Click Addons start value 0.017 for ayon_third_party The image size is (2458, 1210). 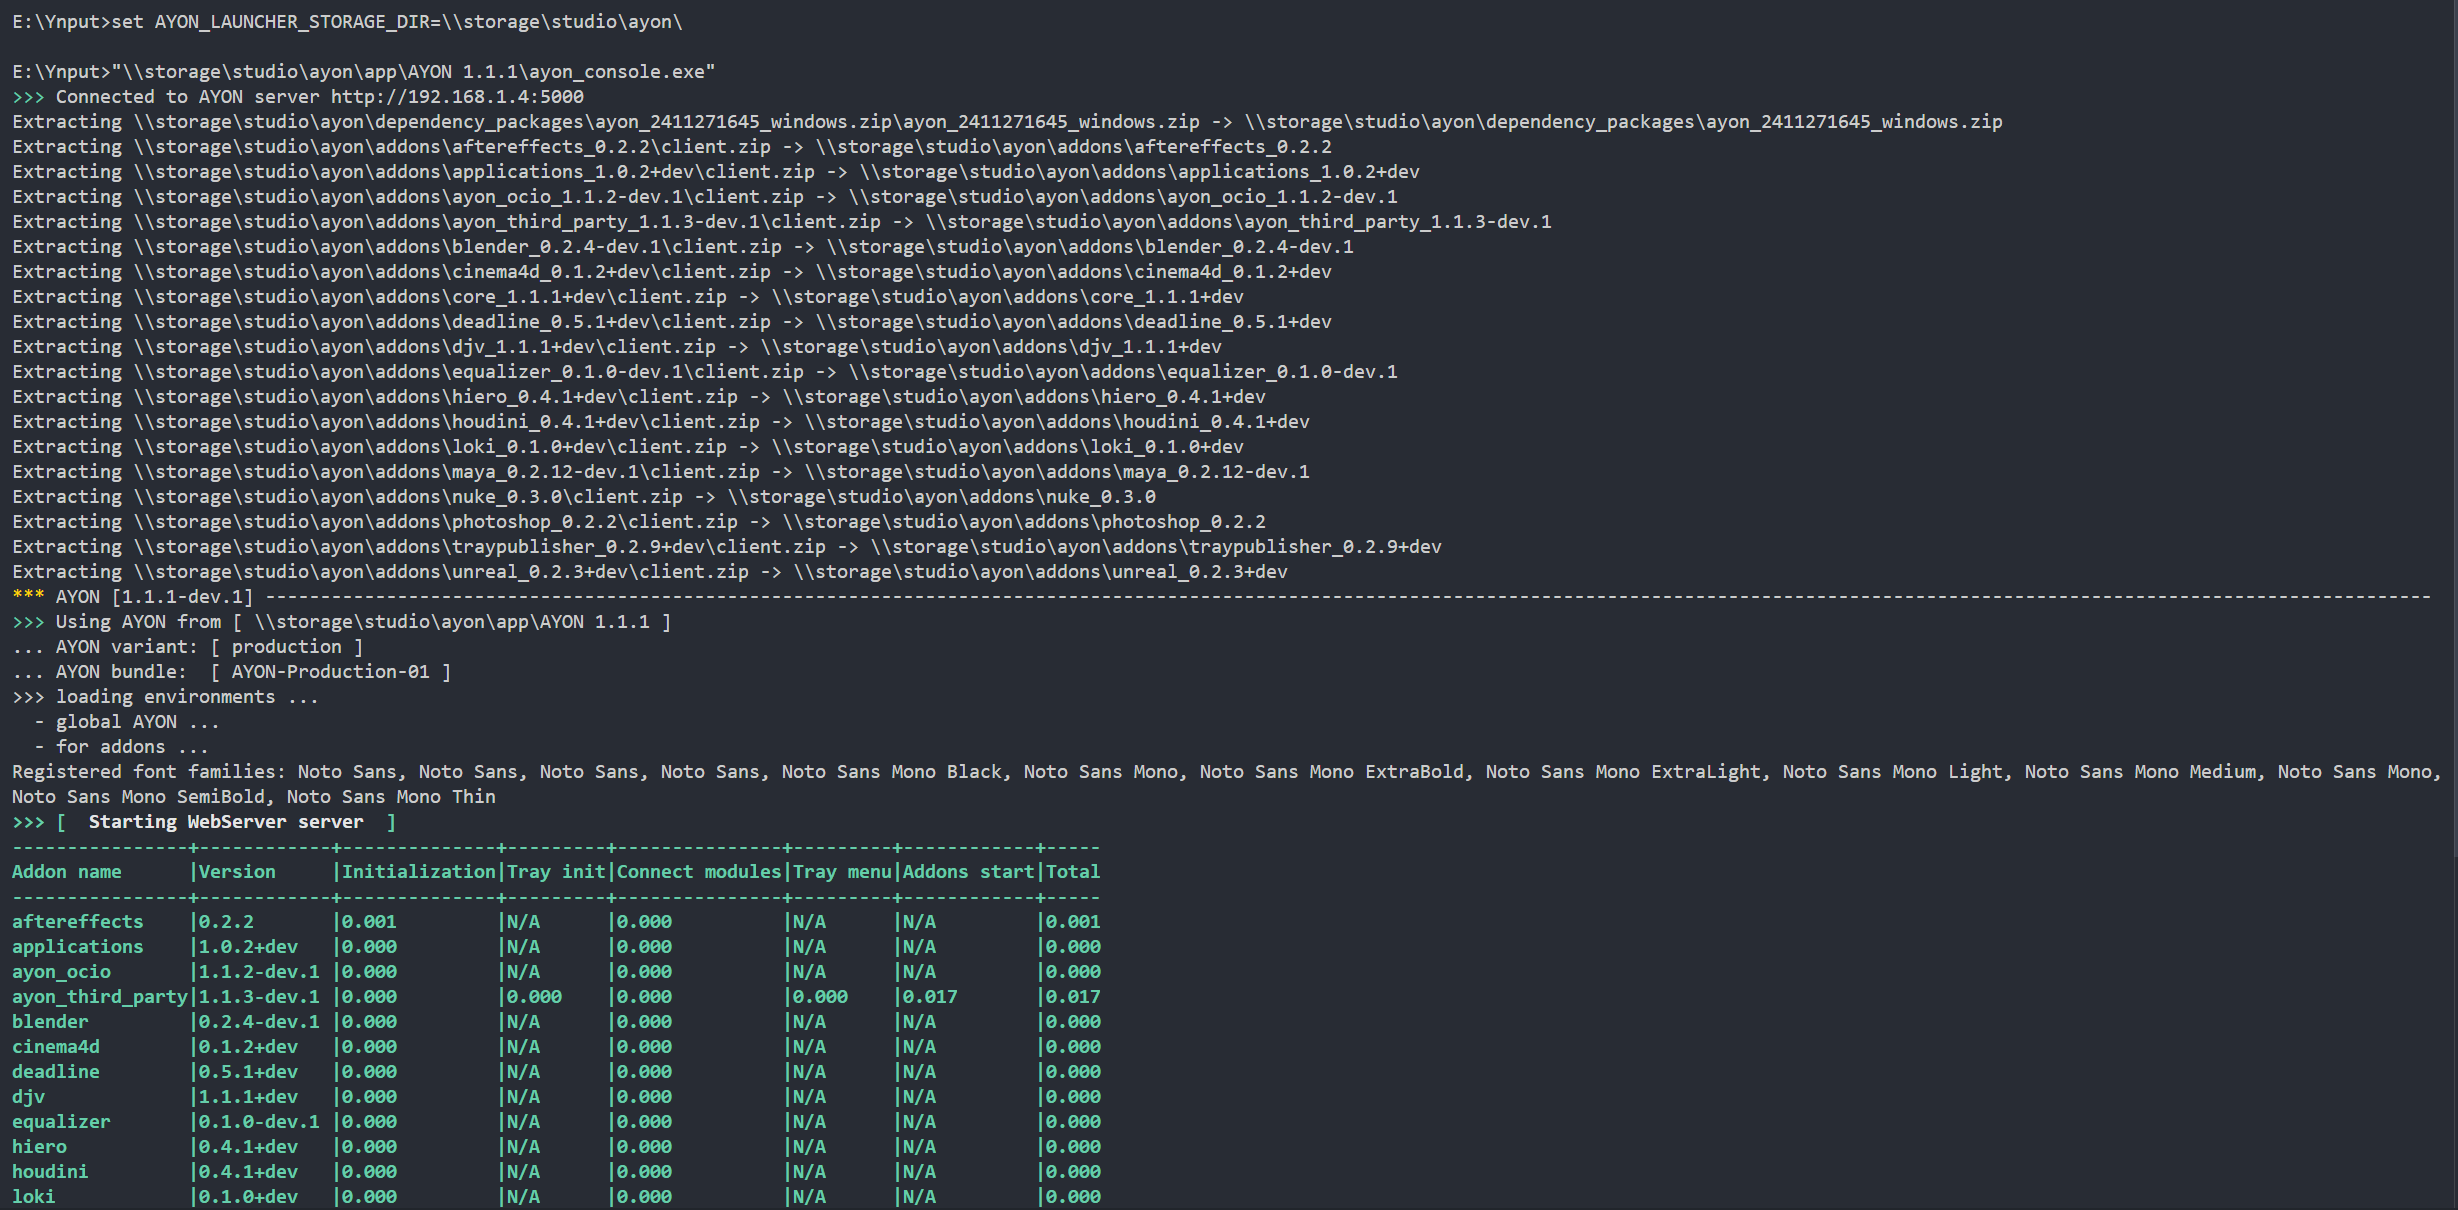point(930,997)
